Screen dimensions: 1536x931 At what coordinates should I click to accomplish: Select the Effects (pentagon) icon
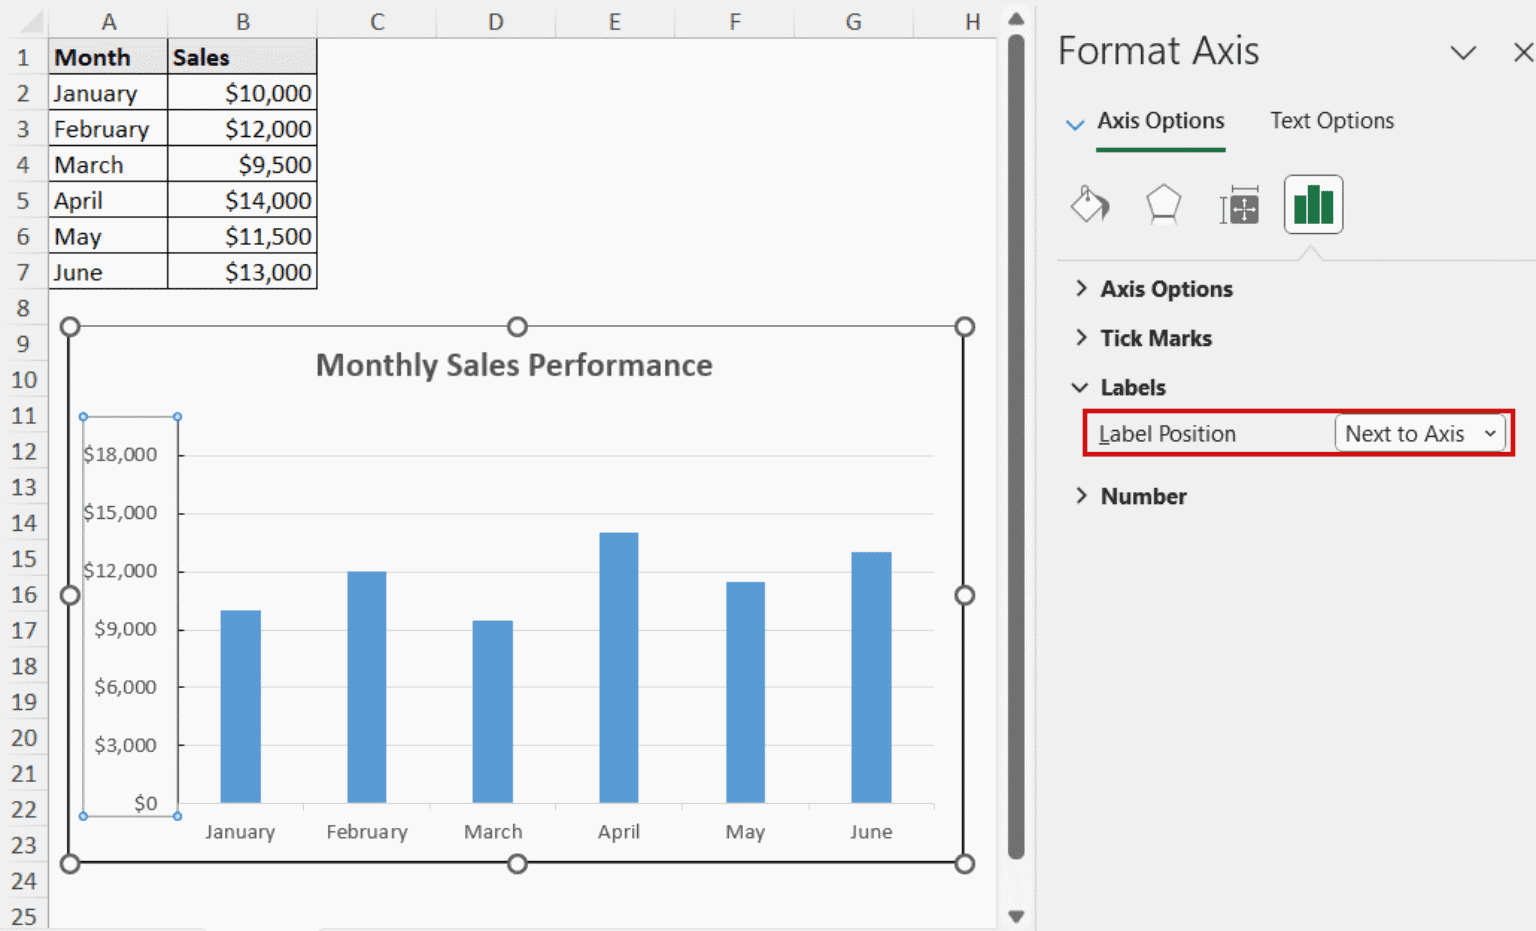1163,204
